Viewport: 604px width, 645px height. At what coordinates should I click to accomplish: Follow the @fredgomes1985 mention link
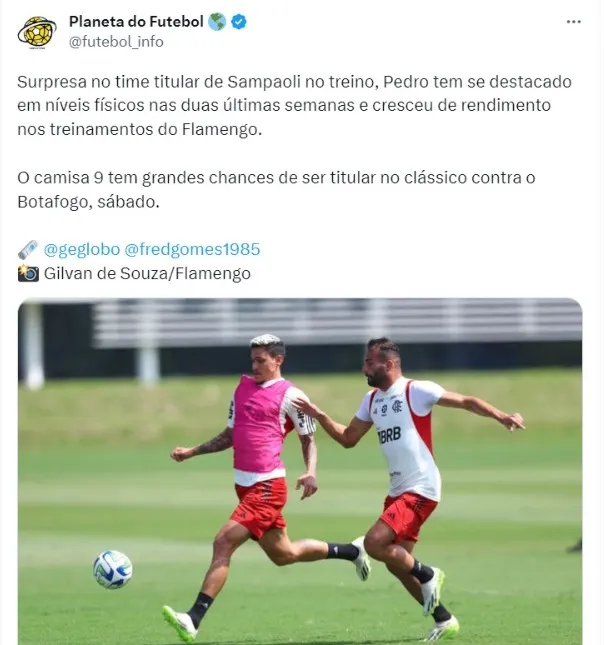click(x=192, y=249)
